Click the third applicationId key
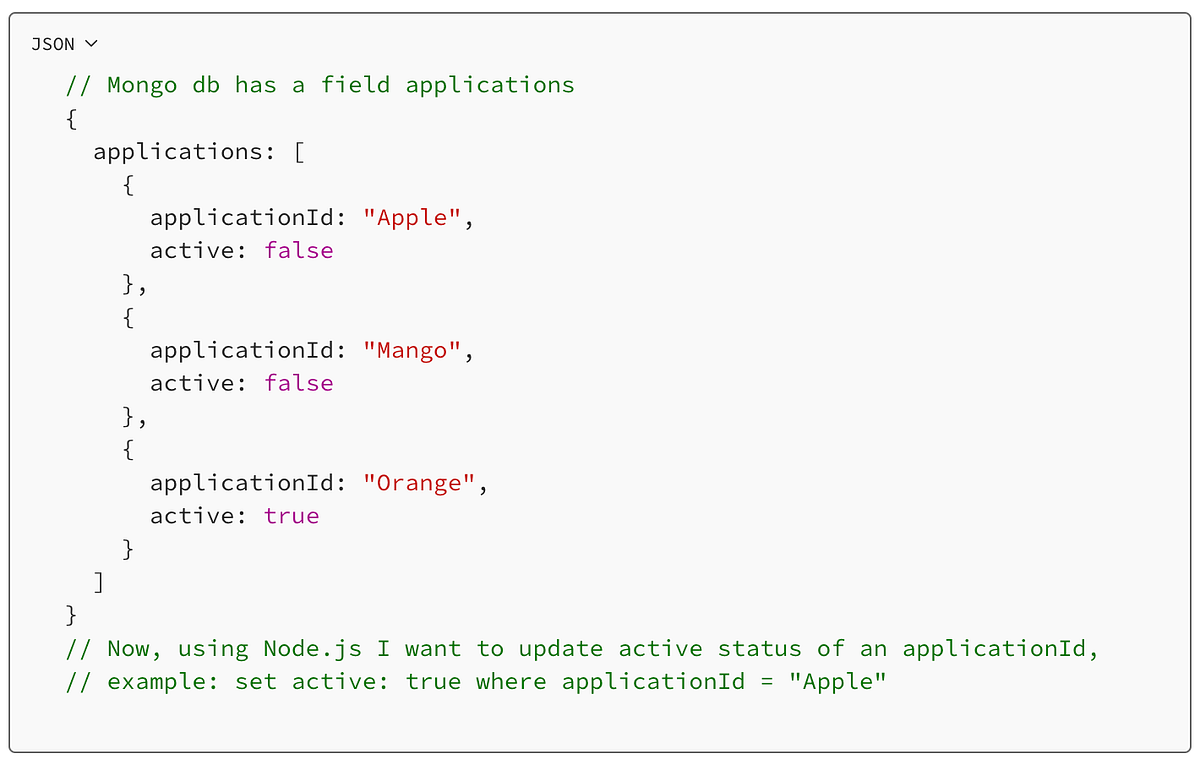Image resolution: width=1200 pixels, height=761 pixels. 242,483
